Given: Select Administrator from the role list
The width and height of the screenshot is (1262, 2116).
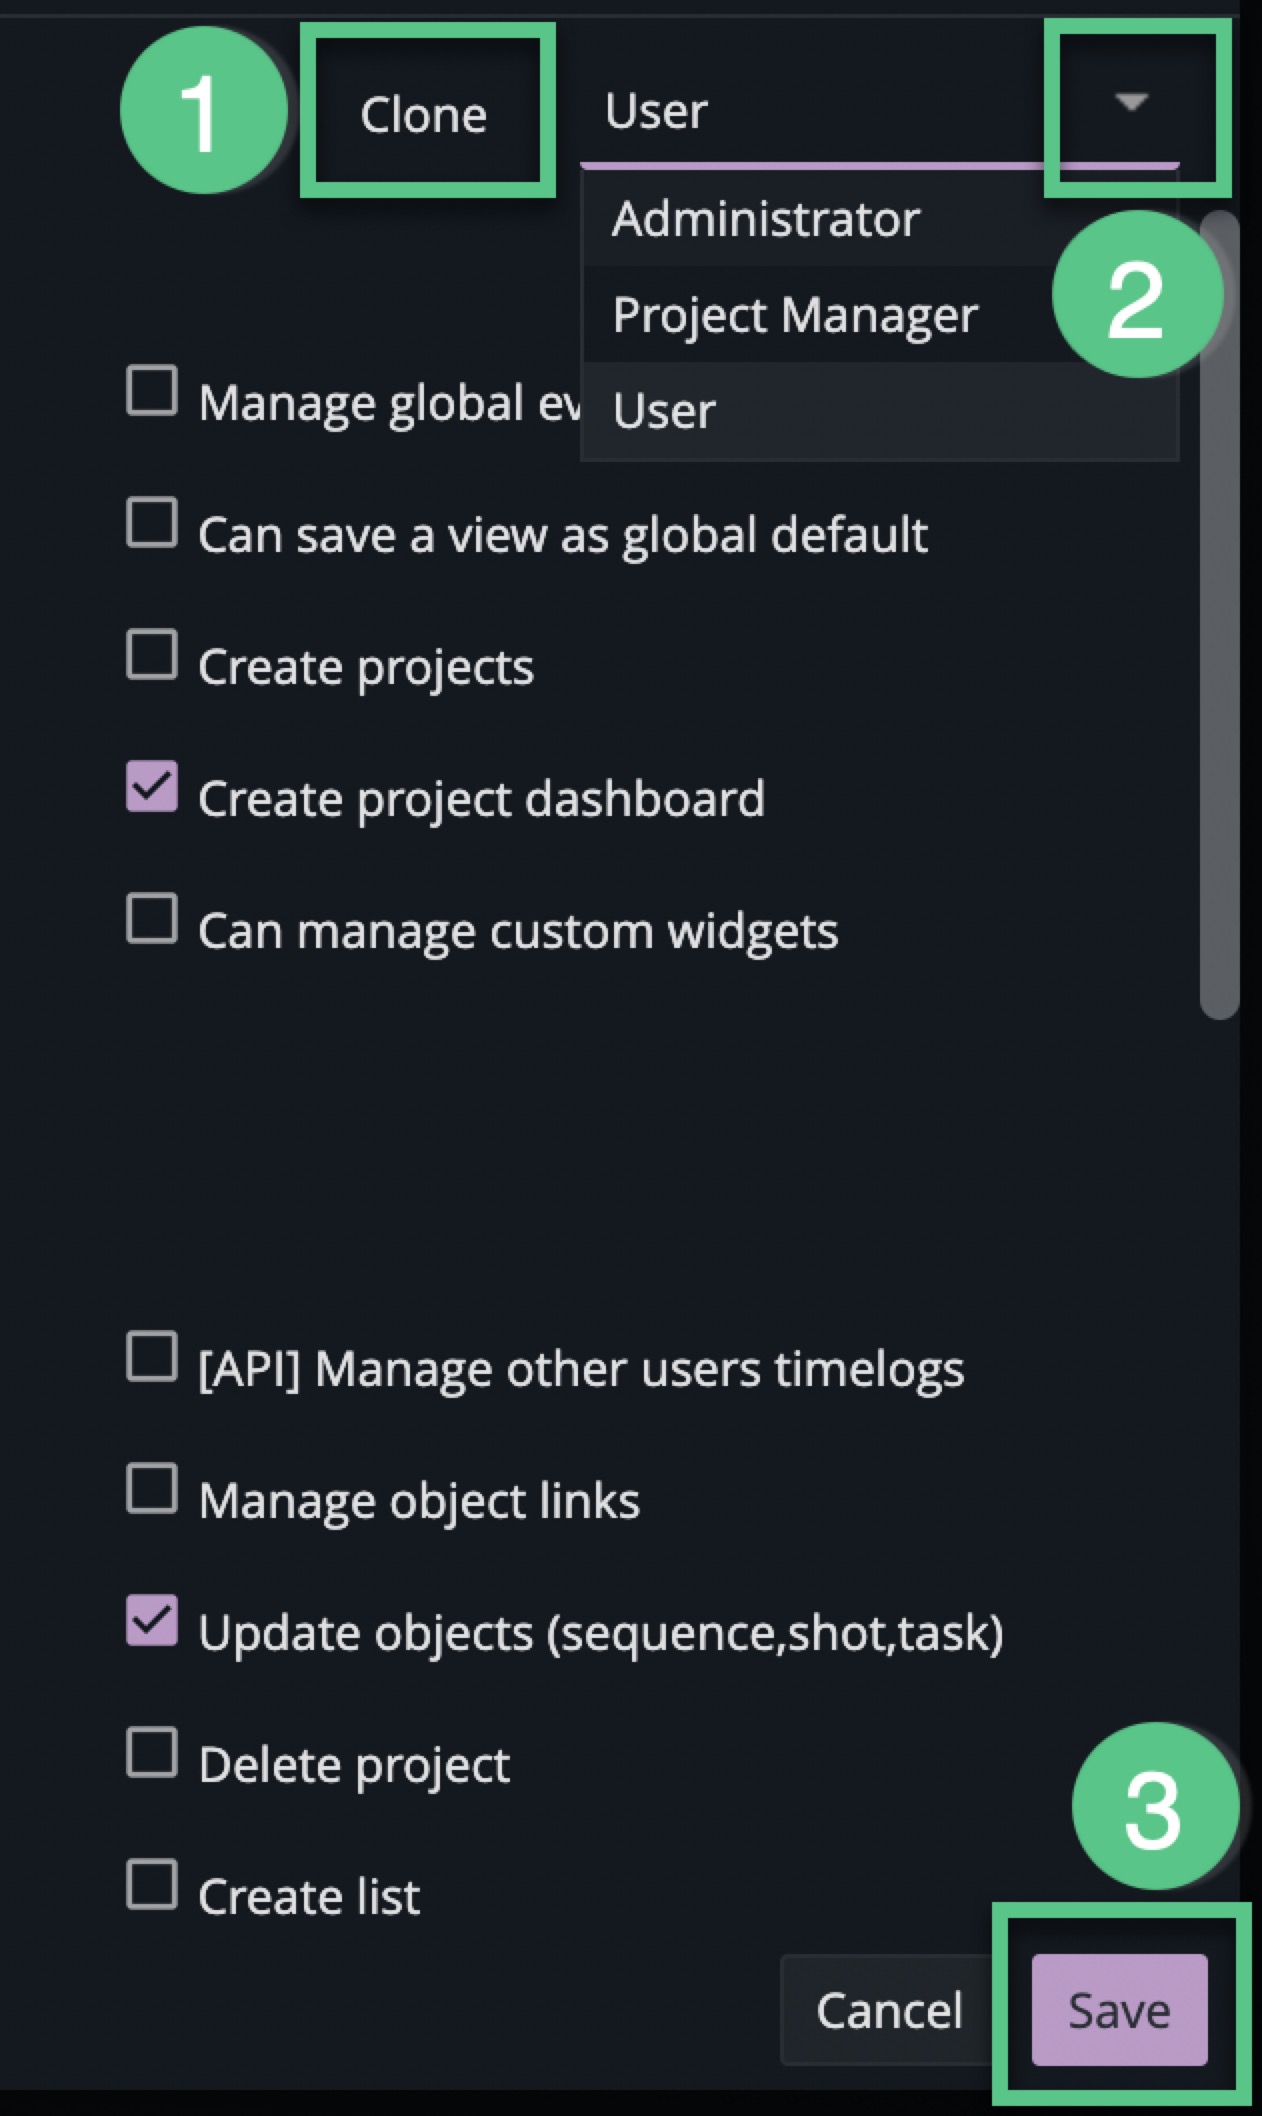Looking at the screenshot, I should [766, 219].
